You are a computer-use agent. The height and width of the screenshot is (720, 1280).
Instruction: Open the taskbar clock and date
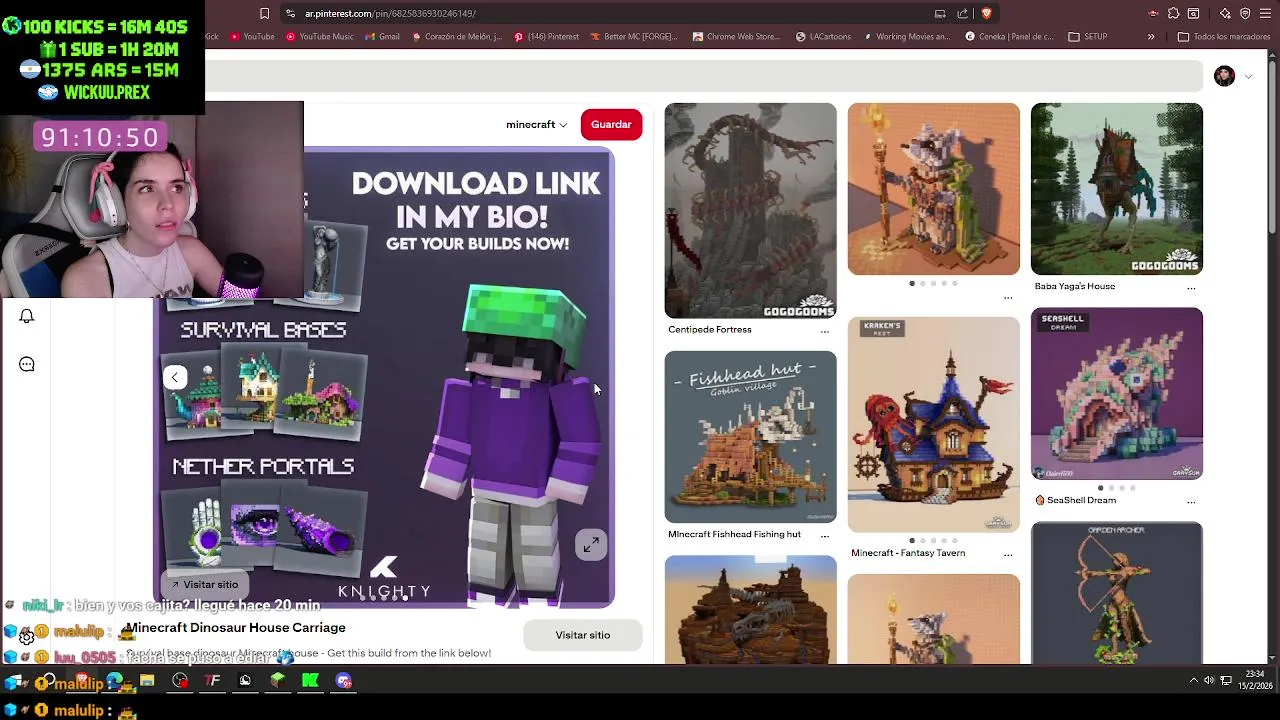tap(1255, 680)
